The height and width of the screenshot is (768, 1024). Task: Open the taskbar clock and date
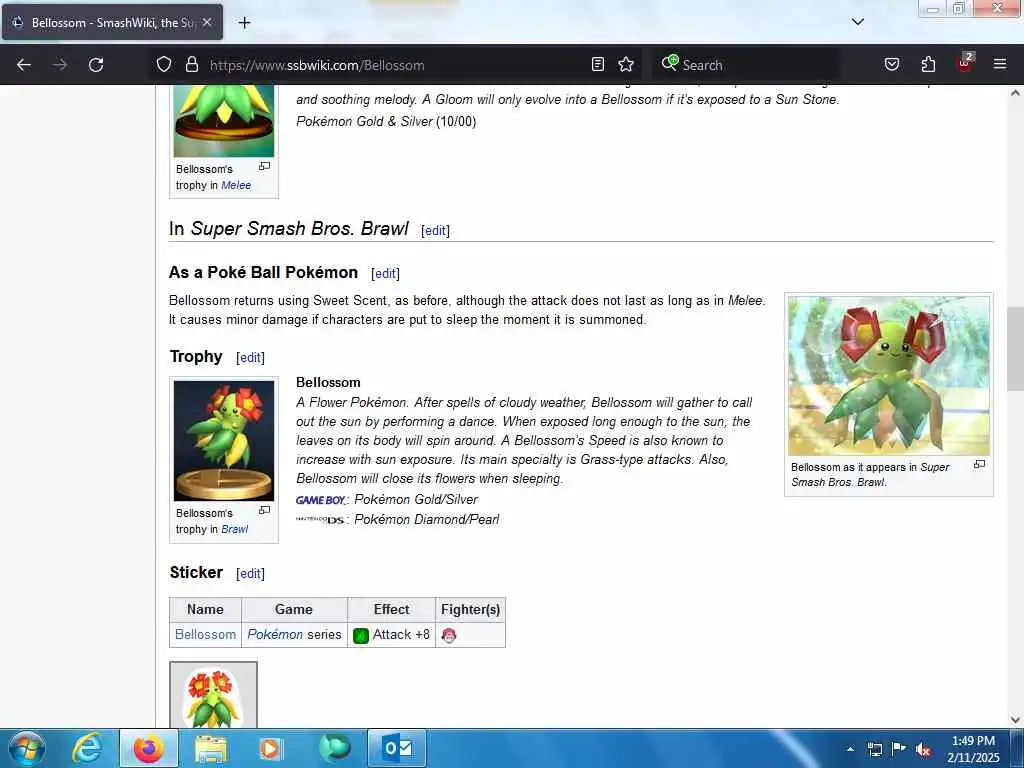click(973, 749)
